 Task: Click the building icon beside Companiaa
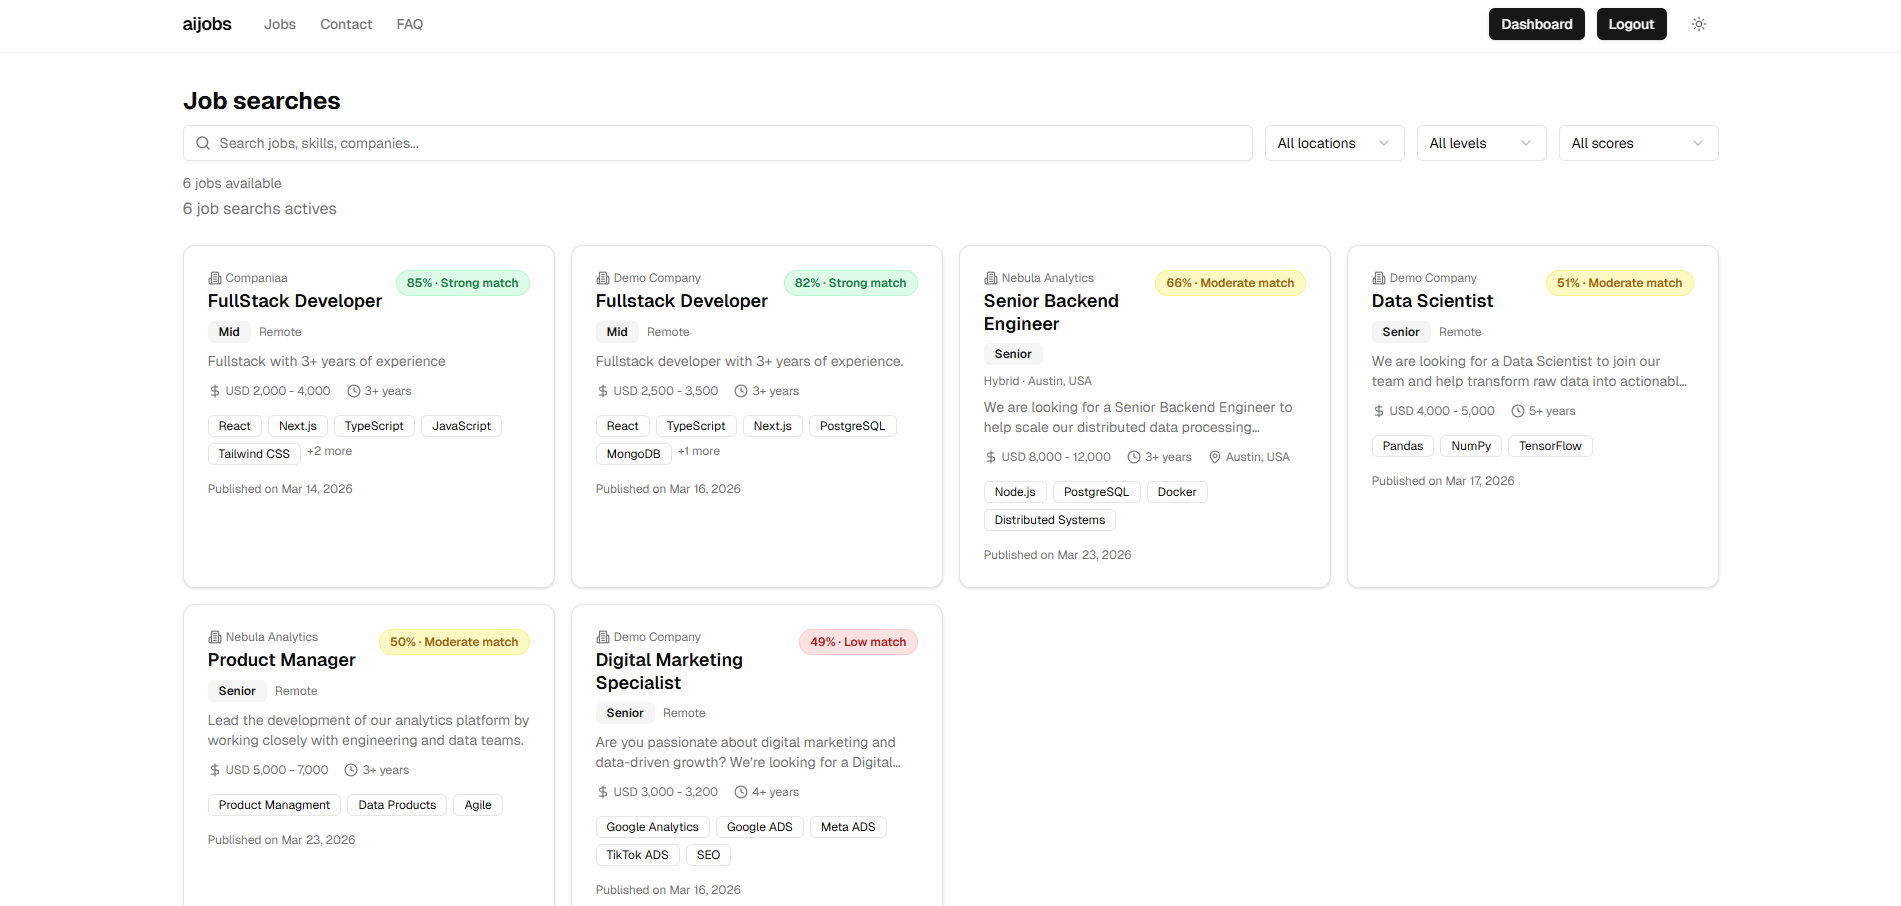pyautogui.click(x=215, y=278)
